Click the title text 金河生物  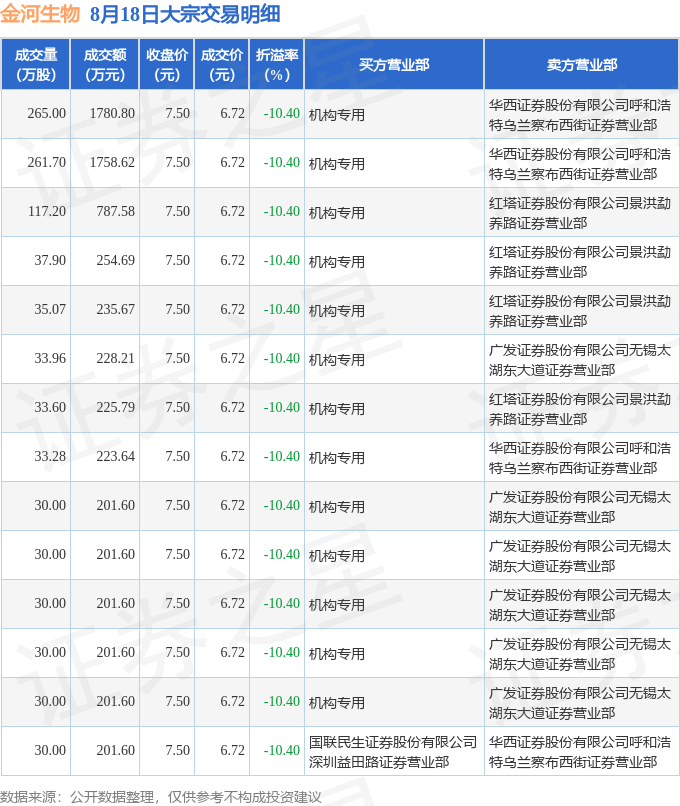click(x=40, y=14)
